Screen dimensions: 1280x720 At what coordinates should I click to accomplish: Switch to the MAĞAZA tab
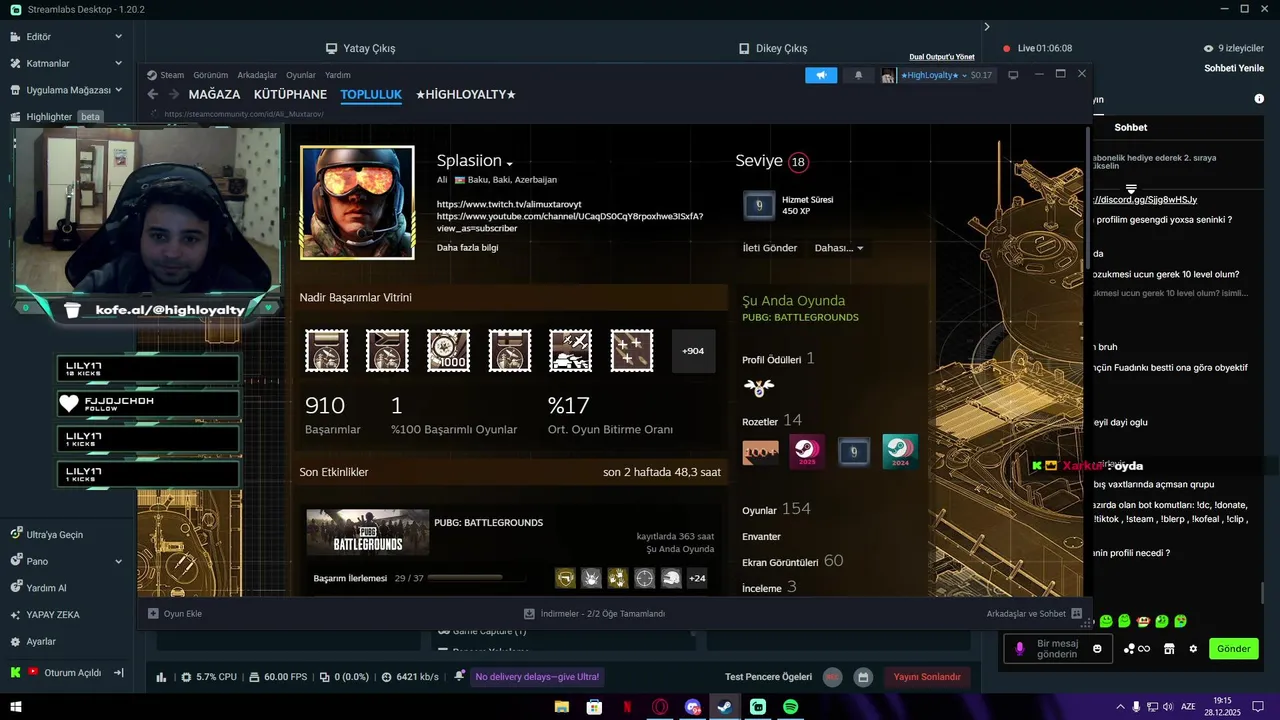214,94
